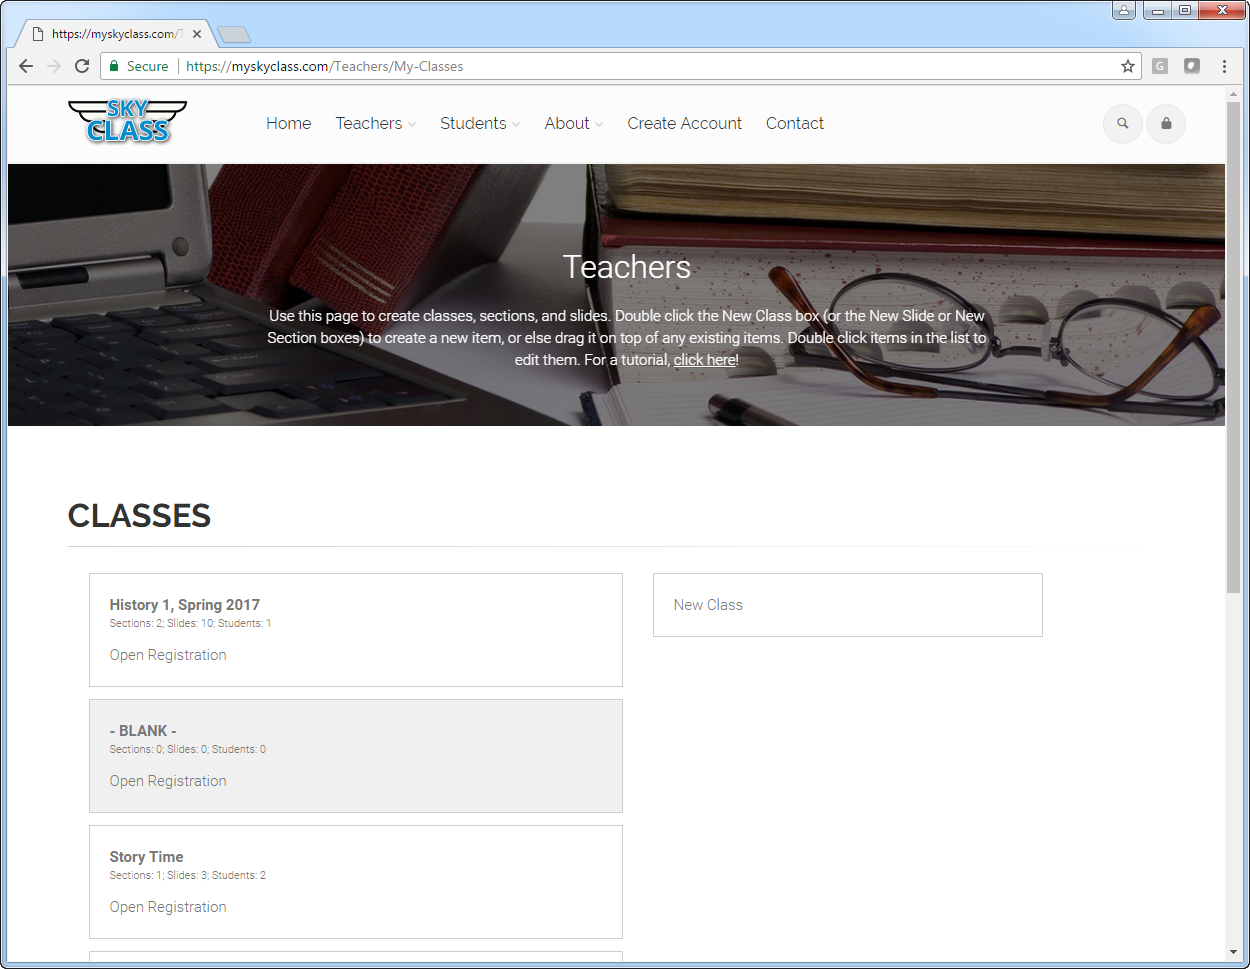This screenshot has width=1250, height=969.
Task: Click the extension icon beside the G icon
Action: tap(1192, 66)
